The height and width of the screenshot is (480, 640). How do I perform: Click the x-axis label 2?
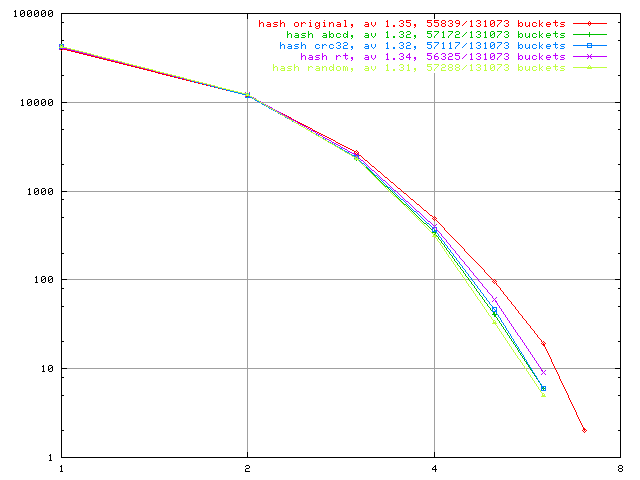click(247, 468)
